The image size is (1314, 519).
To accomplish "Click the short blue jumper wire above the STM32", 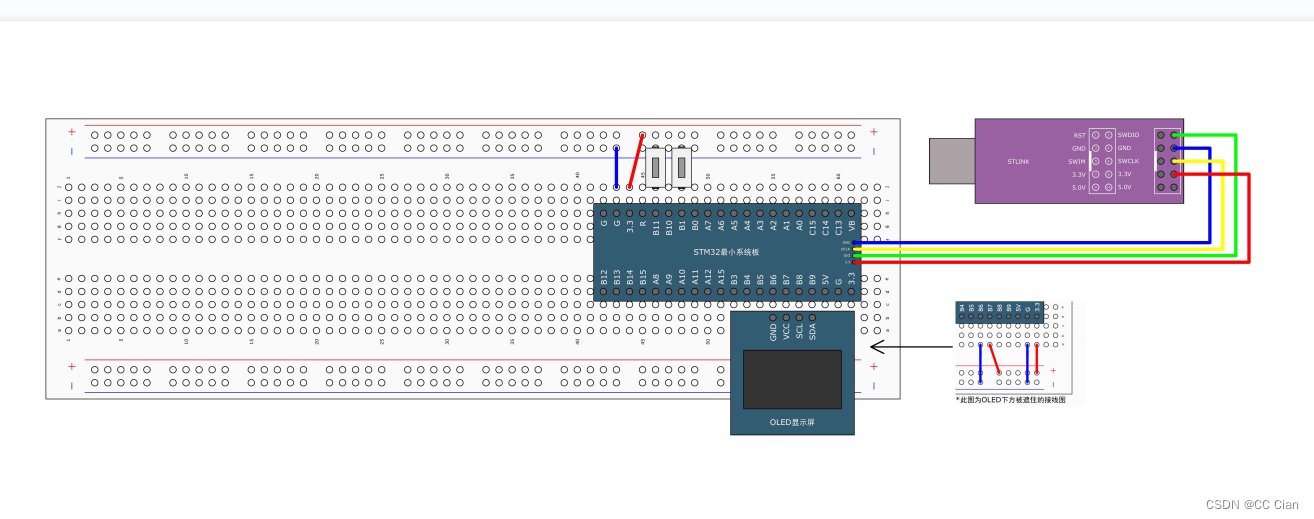I will [616, 167].
